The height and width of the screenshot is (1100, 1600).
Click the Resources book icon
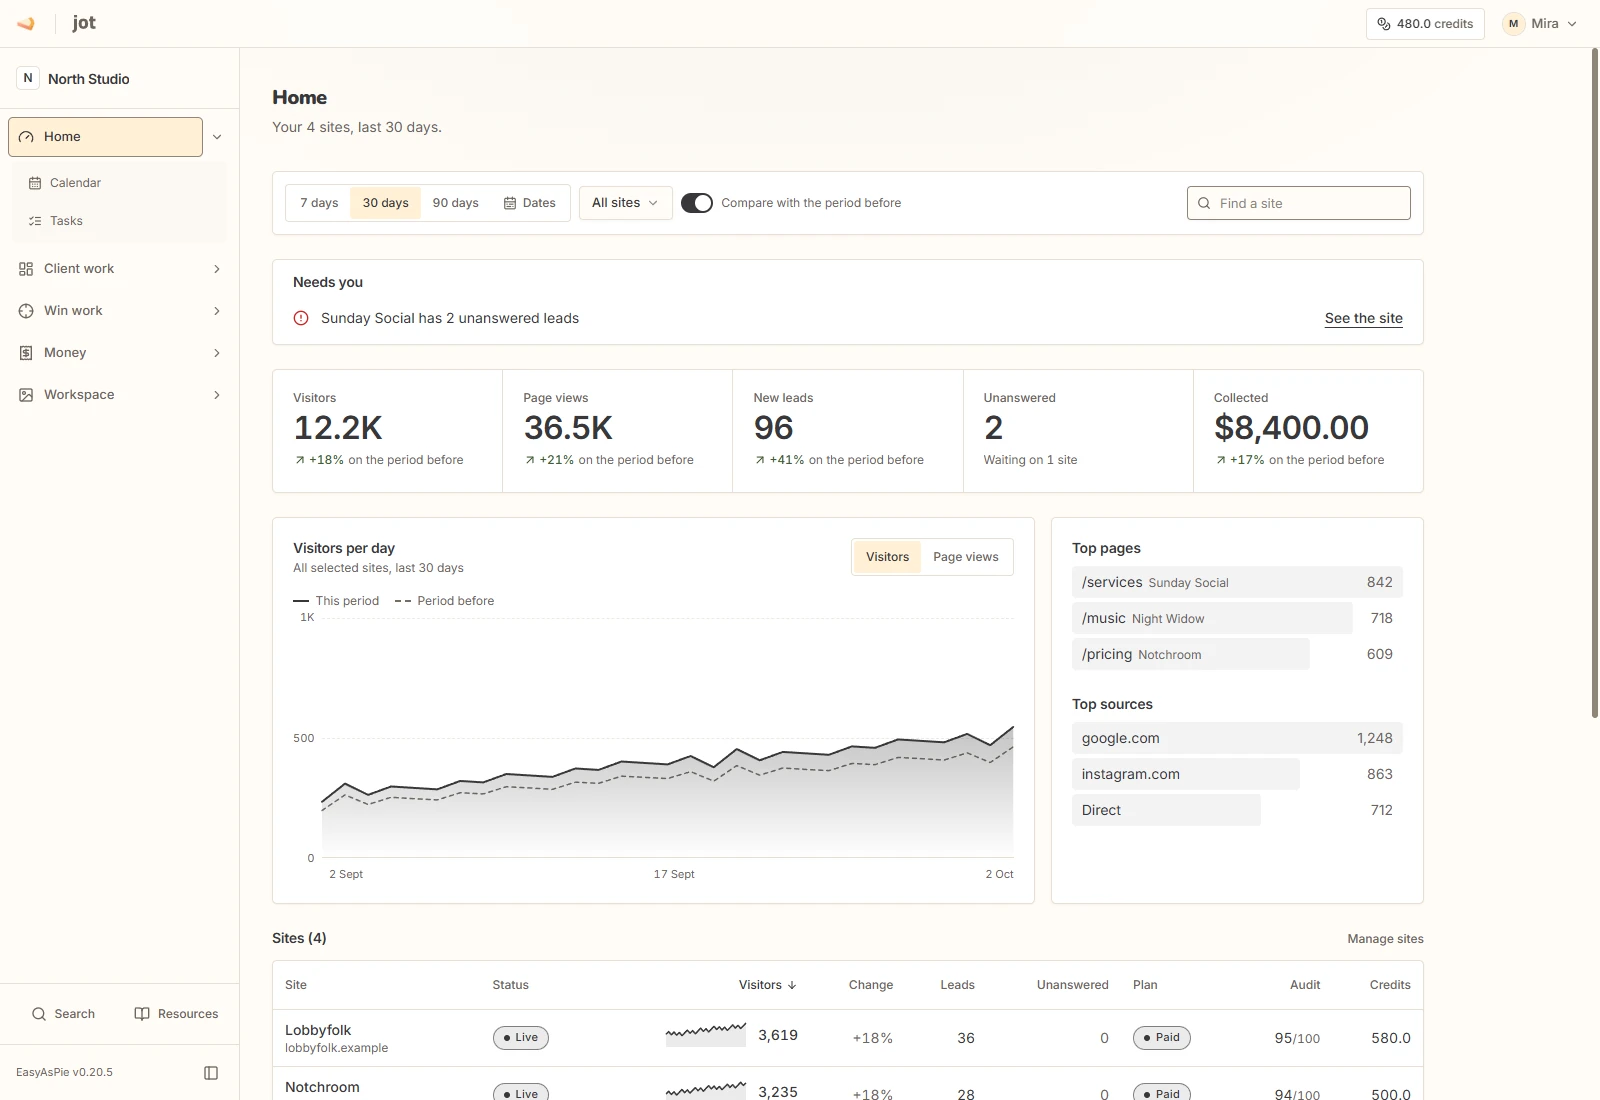[x=142, y=1014]
